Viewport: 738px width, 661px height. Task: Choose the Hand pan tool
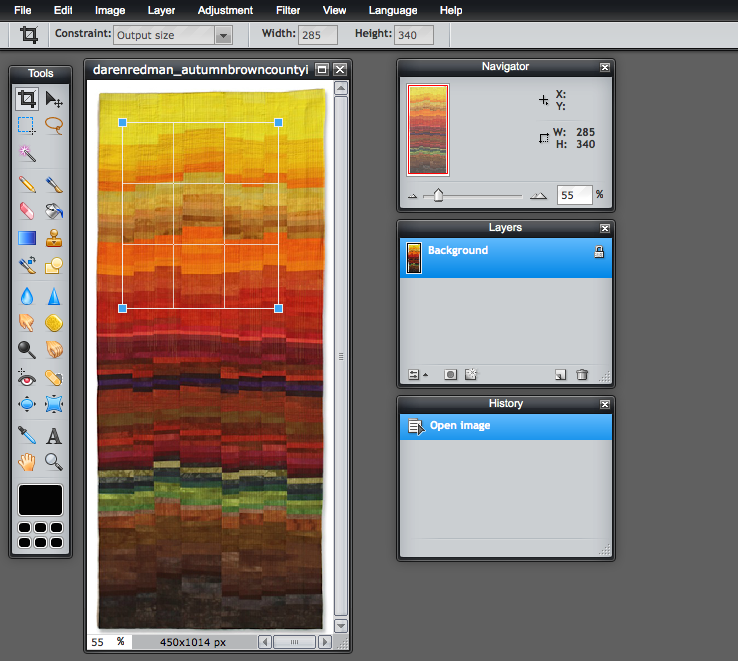coord(27,462)
